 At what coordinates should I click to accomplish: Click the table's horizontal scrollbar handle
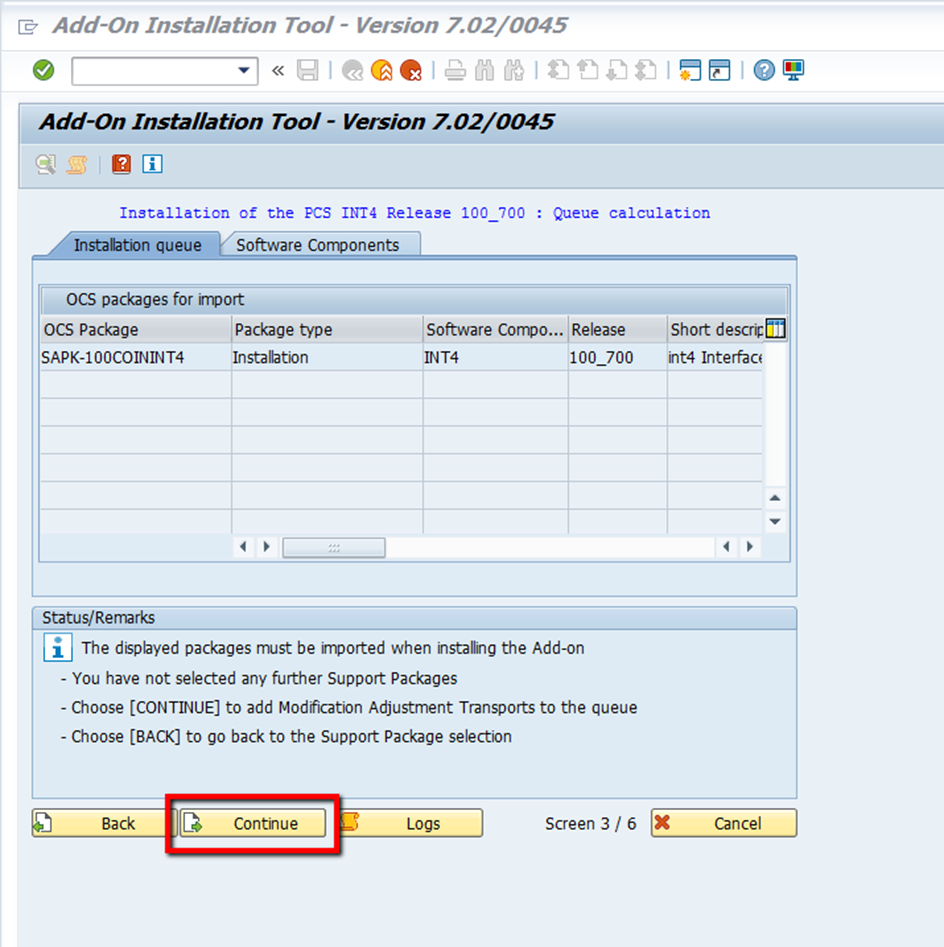click(334, 547)
